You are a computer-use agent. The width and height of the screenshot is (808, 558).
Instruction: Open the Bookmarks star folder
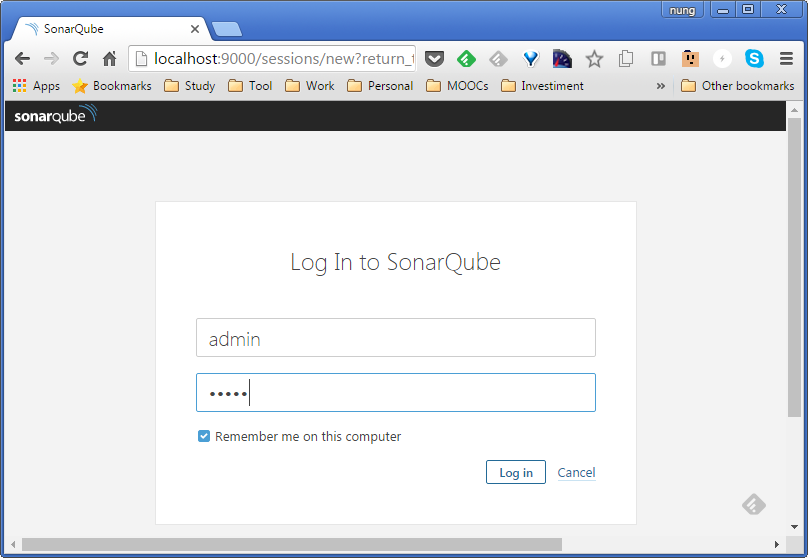click(x=112, y=86)
